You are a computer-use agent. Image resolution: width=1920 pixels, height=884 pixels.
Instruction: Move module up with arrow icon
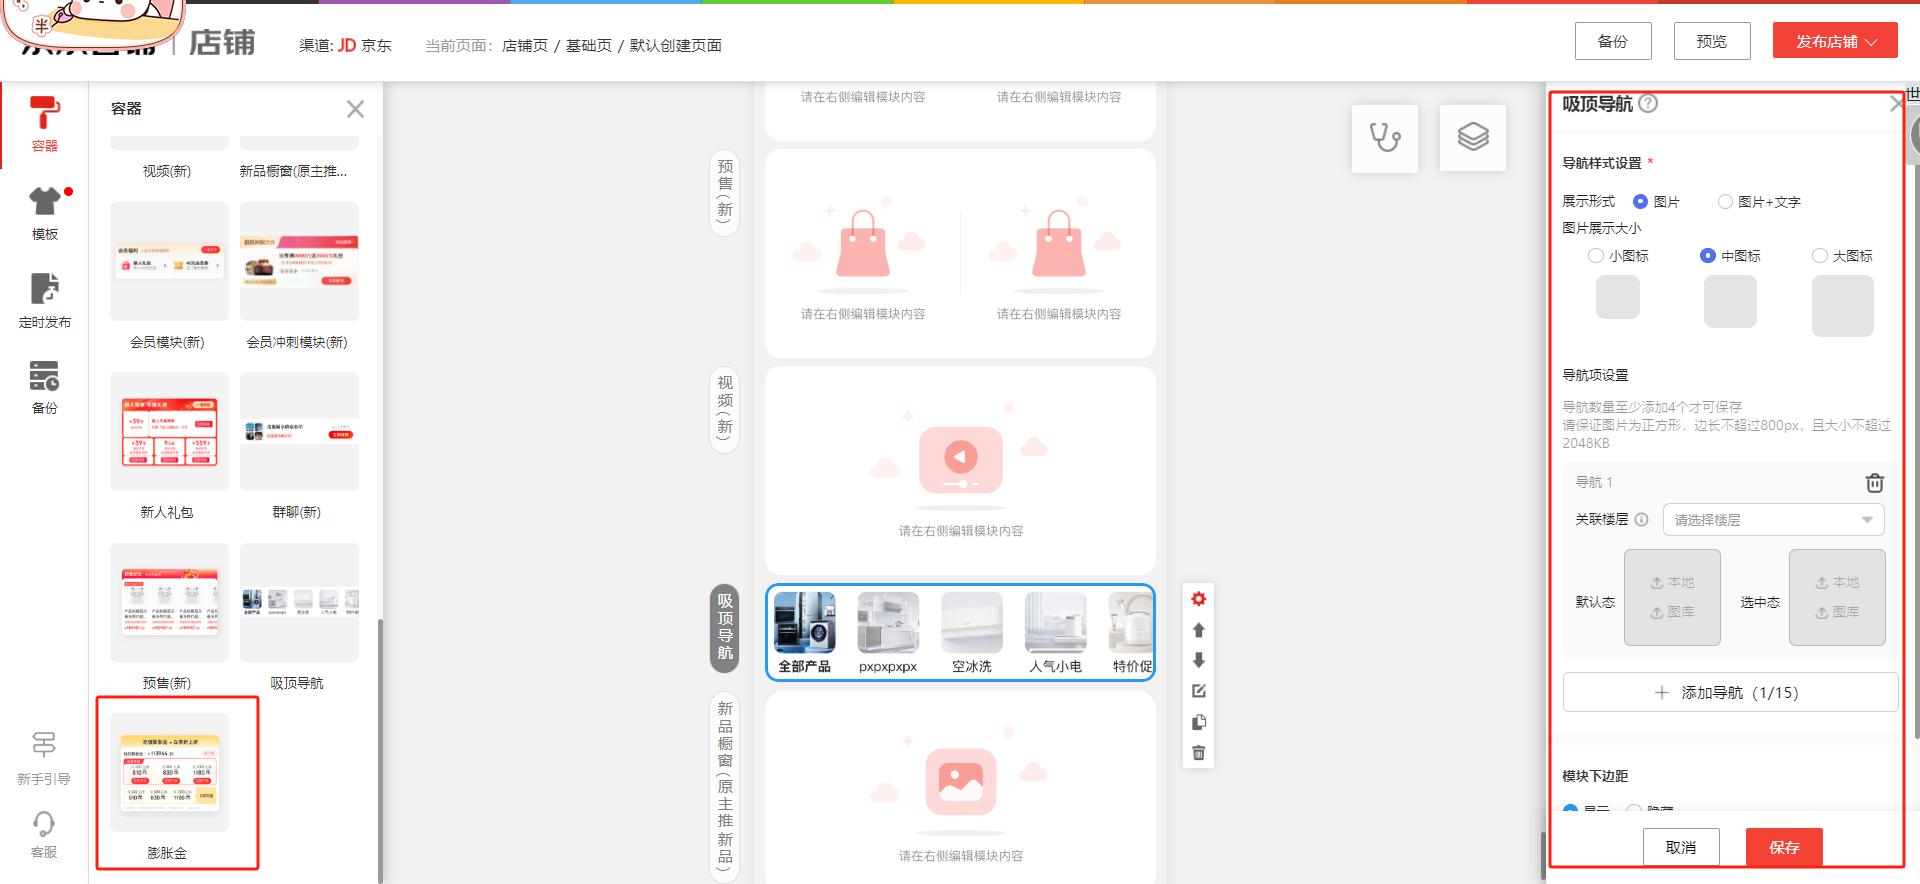point(1198,630)
